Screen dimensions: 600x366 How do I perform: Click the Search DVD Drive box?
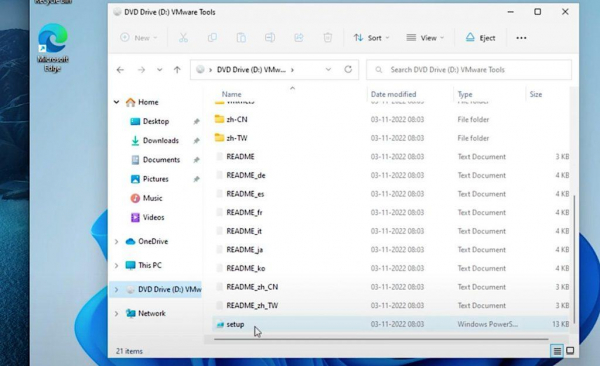[469, 70]
